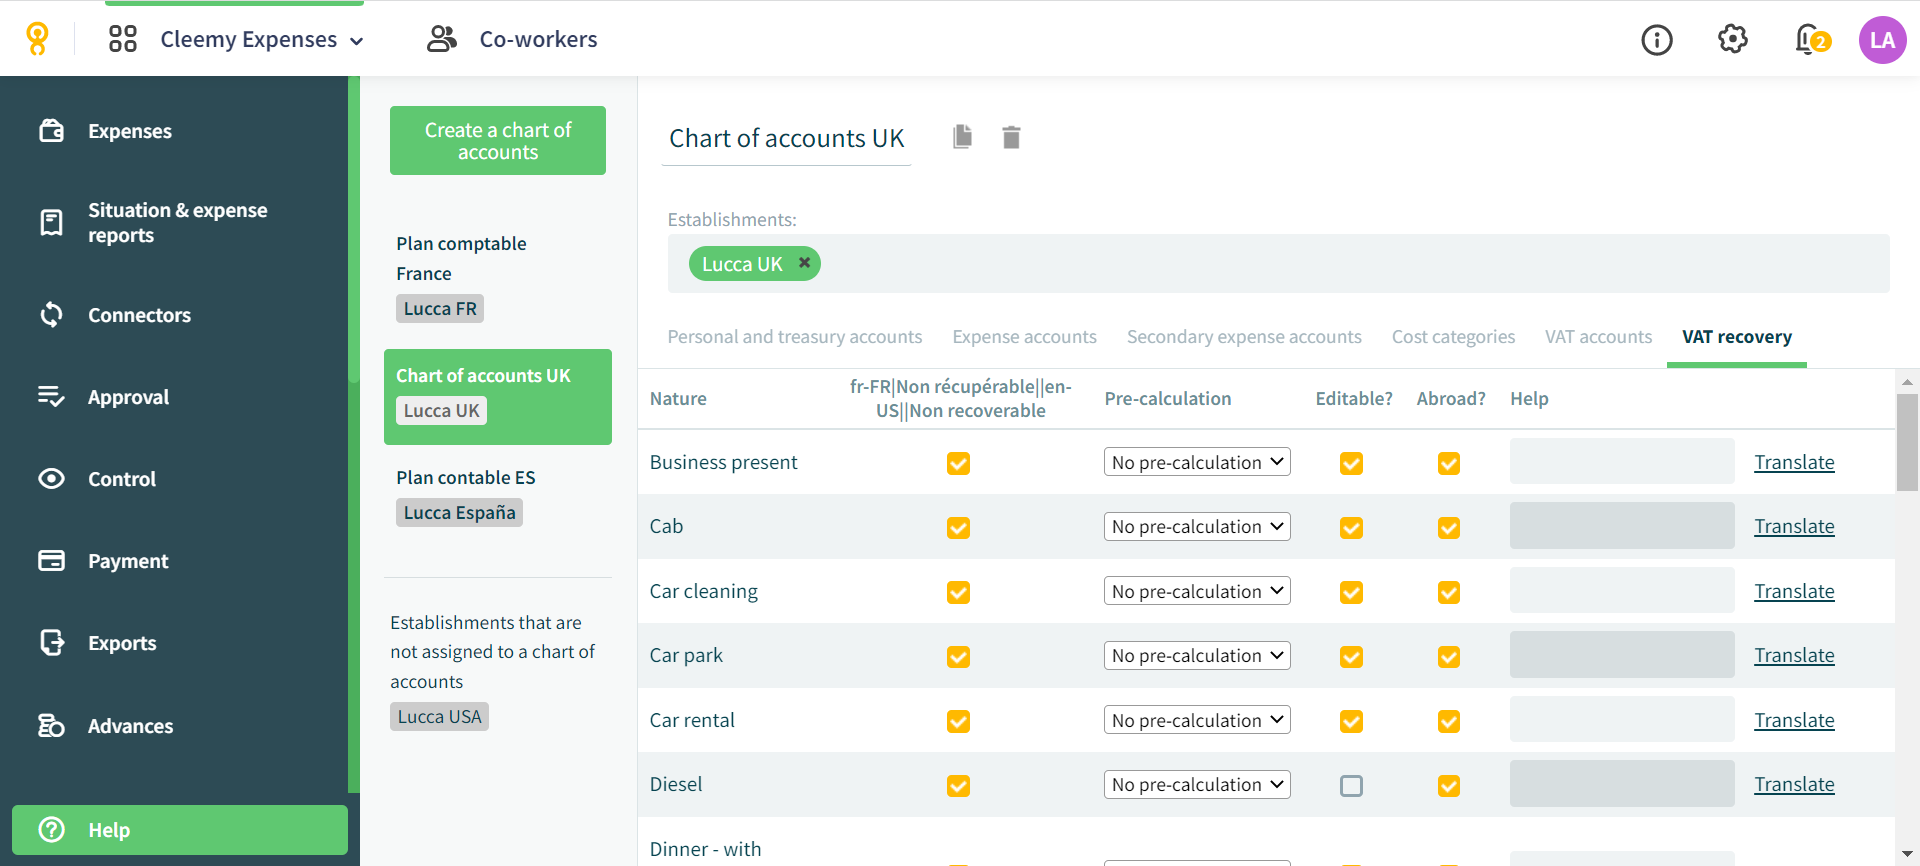Viewport: 1920px width, 866px height.
Task: Click the Help field for Car cleaning
Action: point(1622,590)
